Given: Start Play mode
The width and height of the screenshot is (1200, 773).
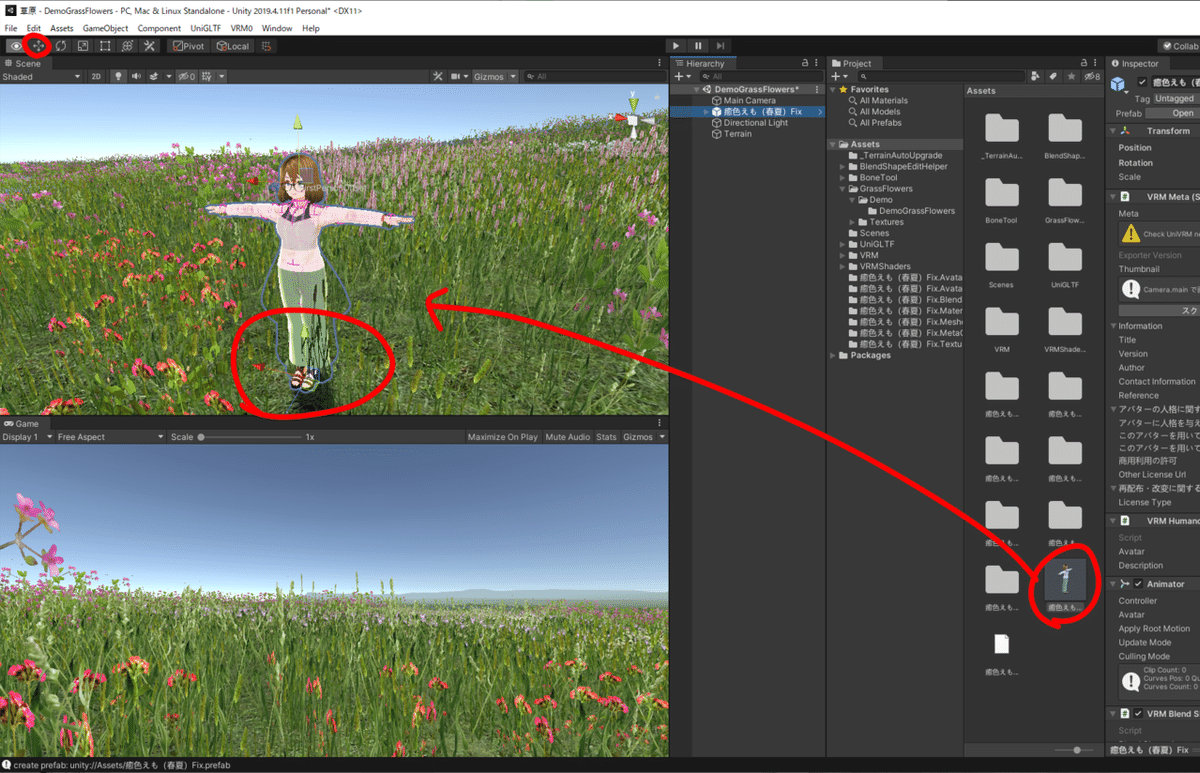Looking at the screenshot, I should tap(676, 46).
